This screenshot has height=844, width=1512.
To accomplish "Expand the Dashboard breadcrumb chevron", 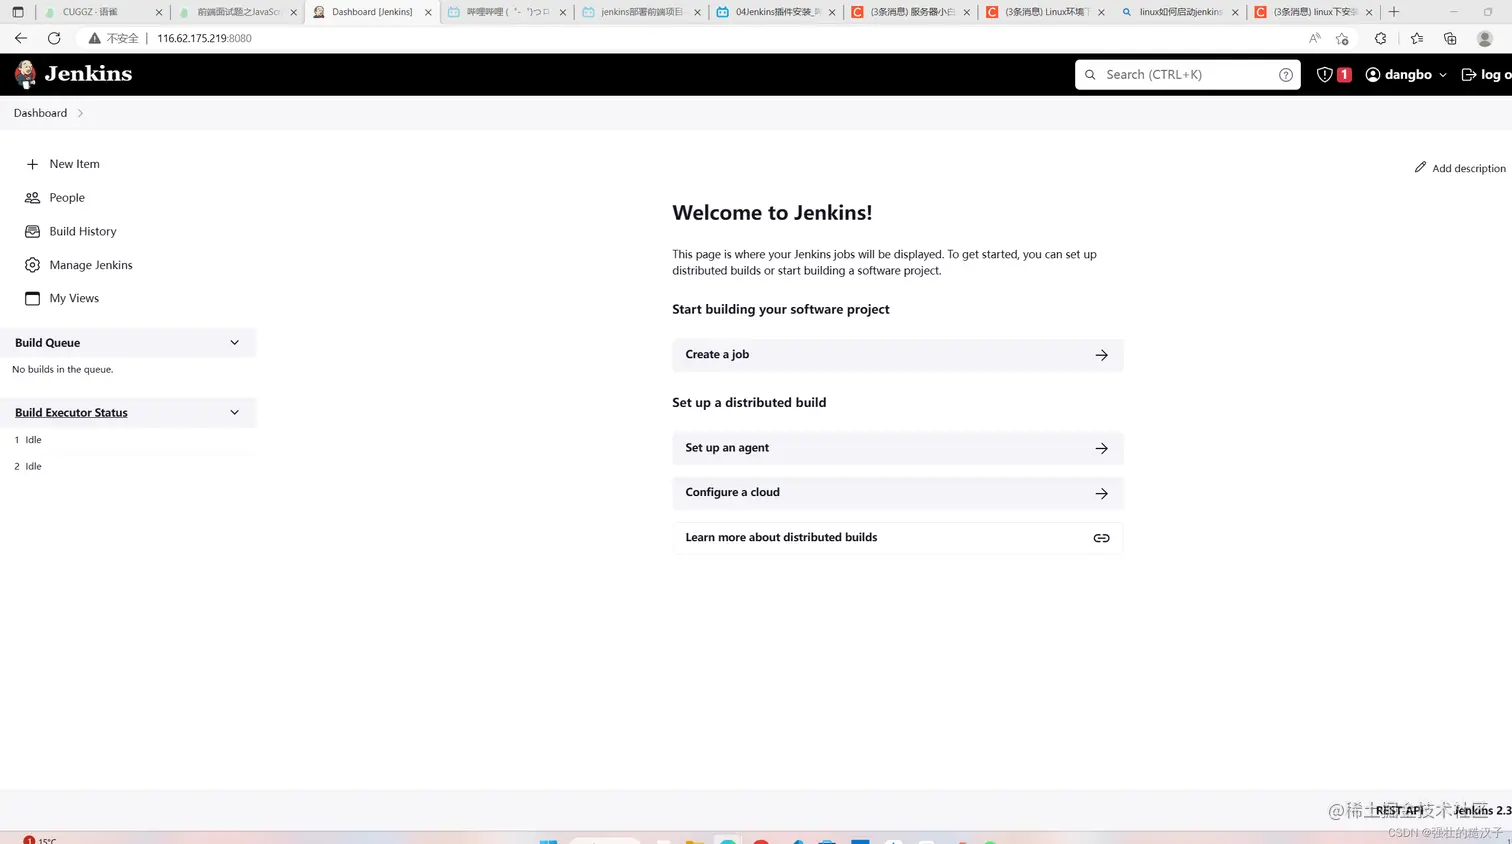I will tap(80, 113).
